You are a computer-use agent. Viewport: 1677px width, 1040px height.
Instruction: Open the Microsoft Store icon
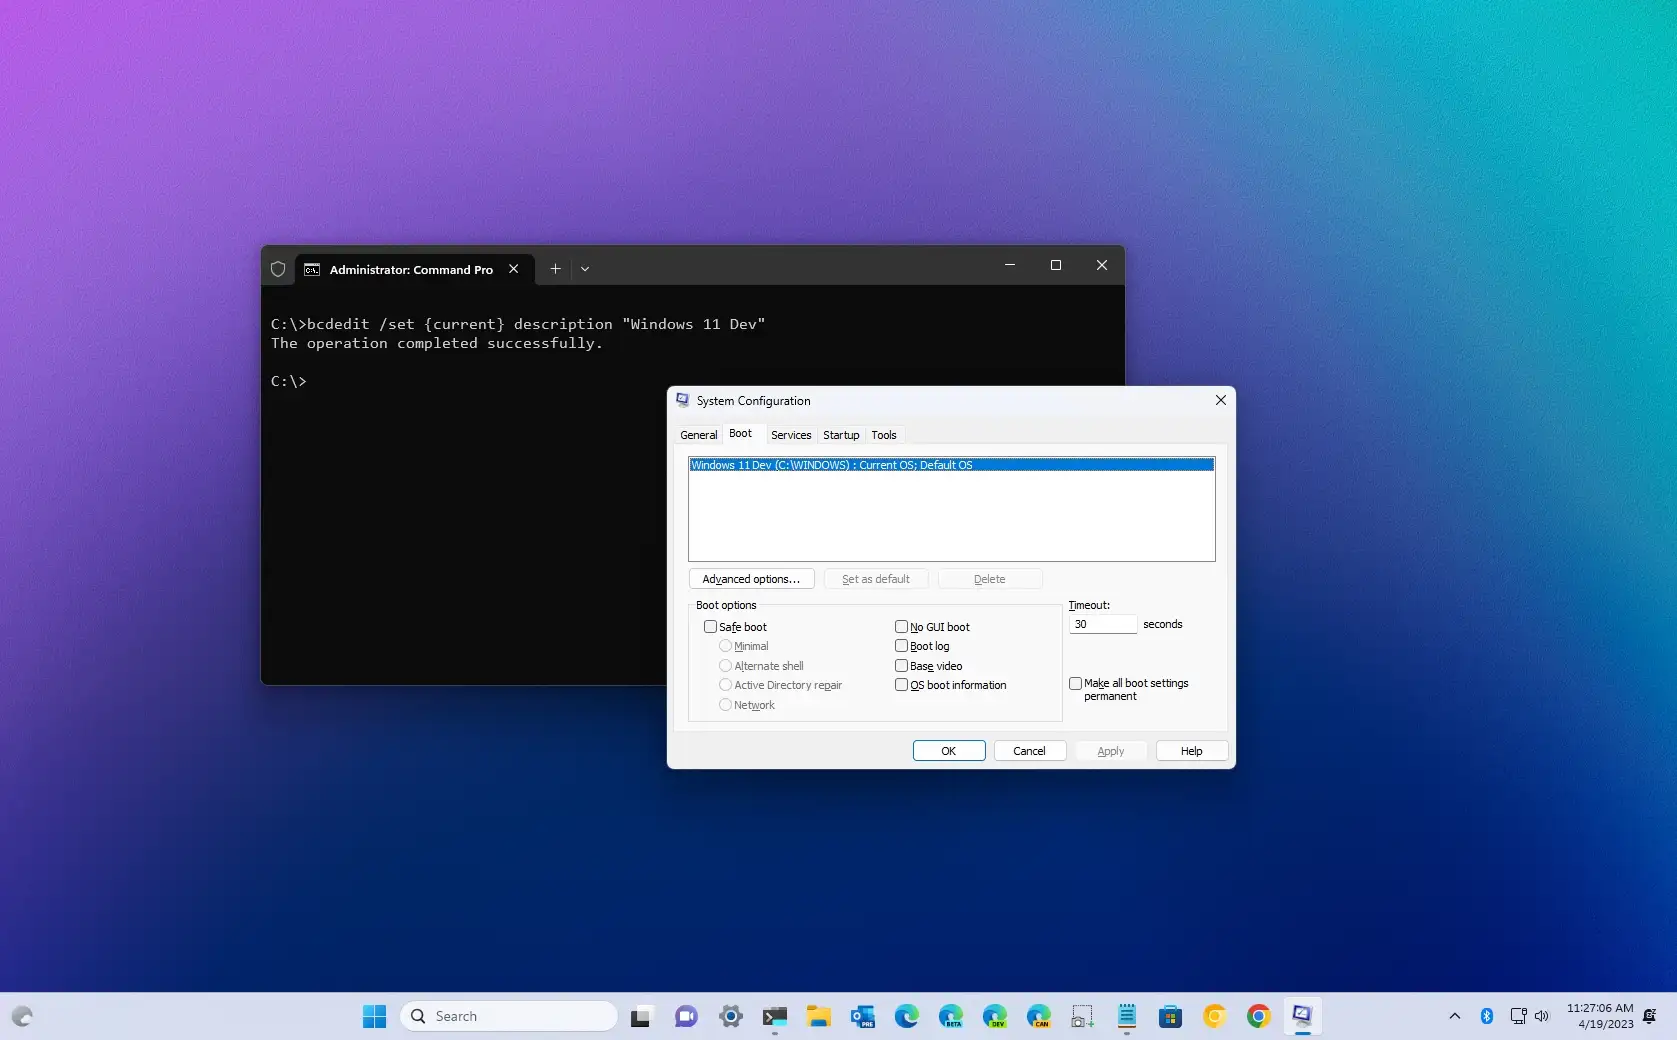coord(1170,1016)
